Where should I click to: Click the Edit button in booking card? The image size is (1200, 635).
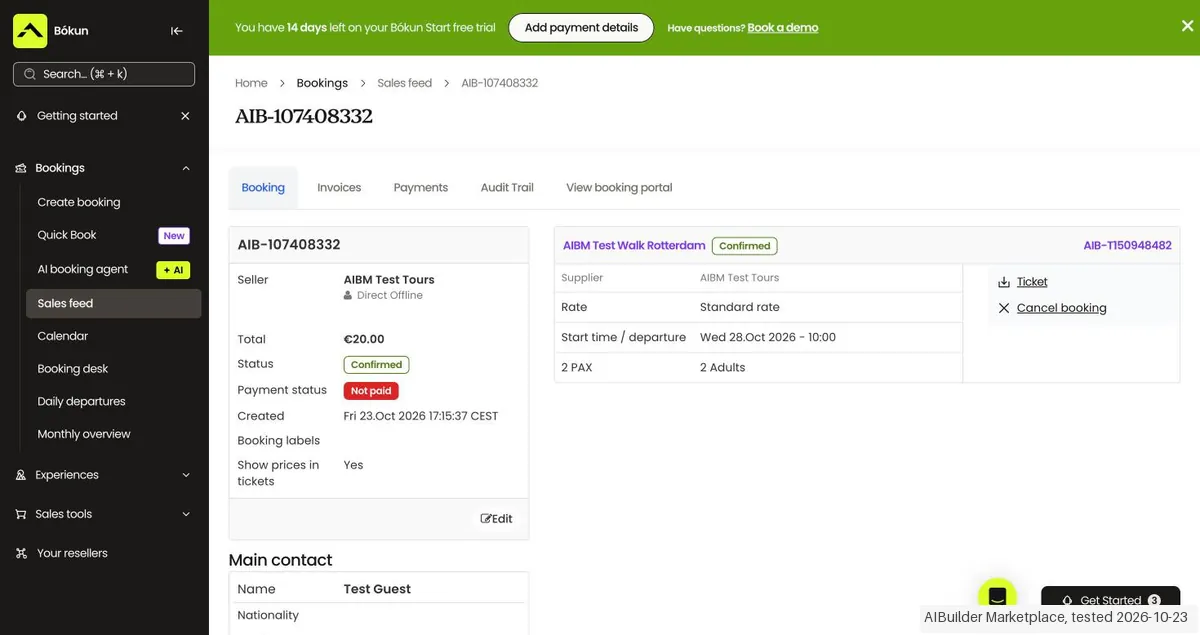pos(497,519)
